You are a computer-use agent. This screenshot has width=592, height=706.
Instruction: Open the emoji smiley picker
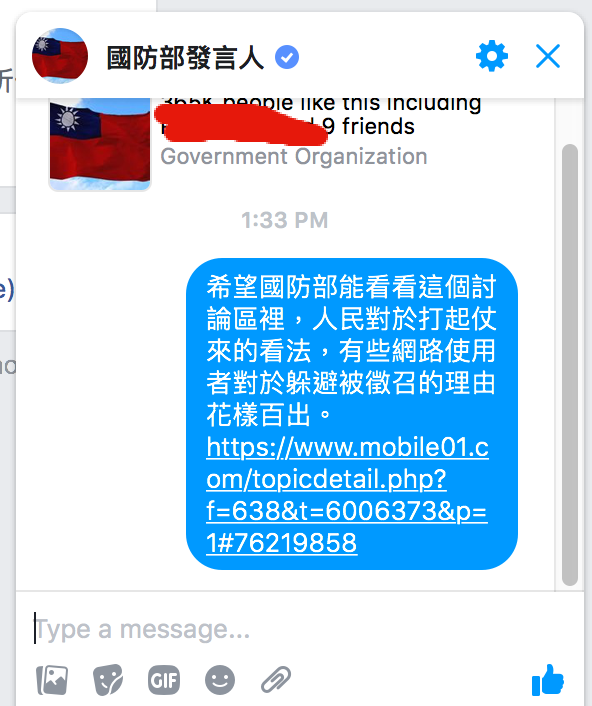coord(220,679)
